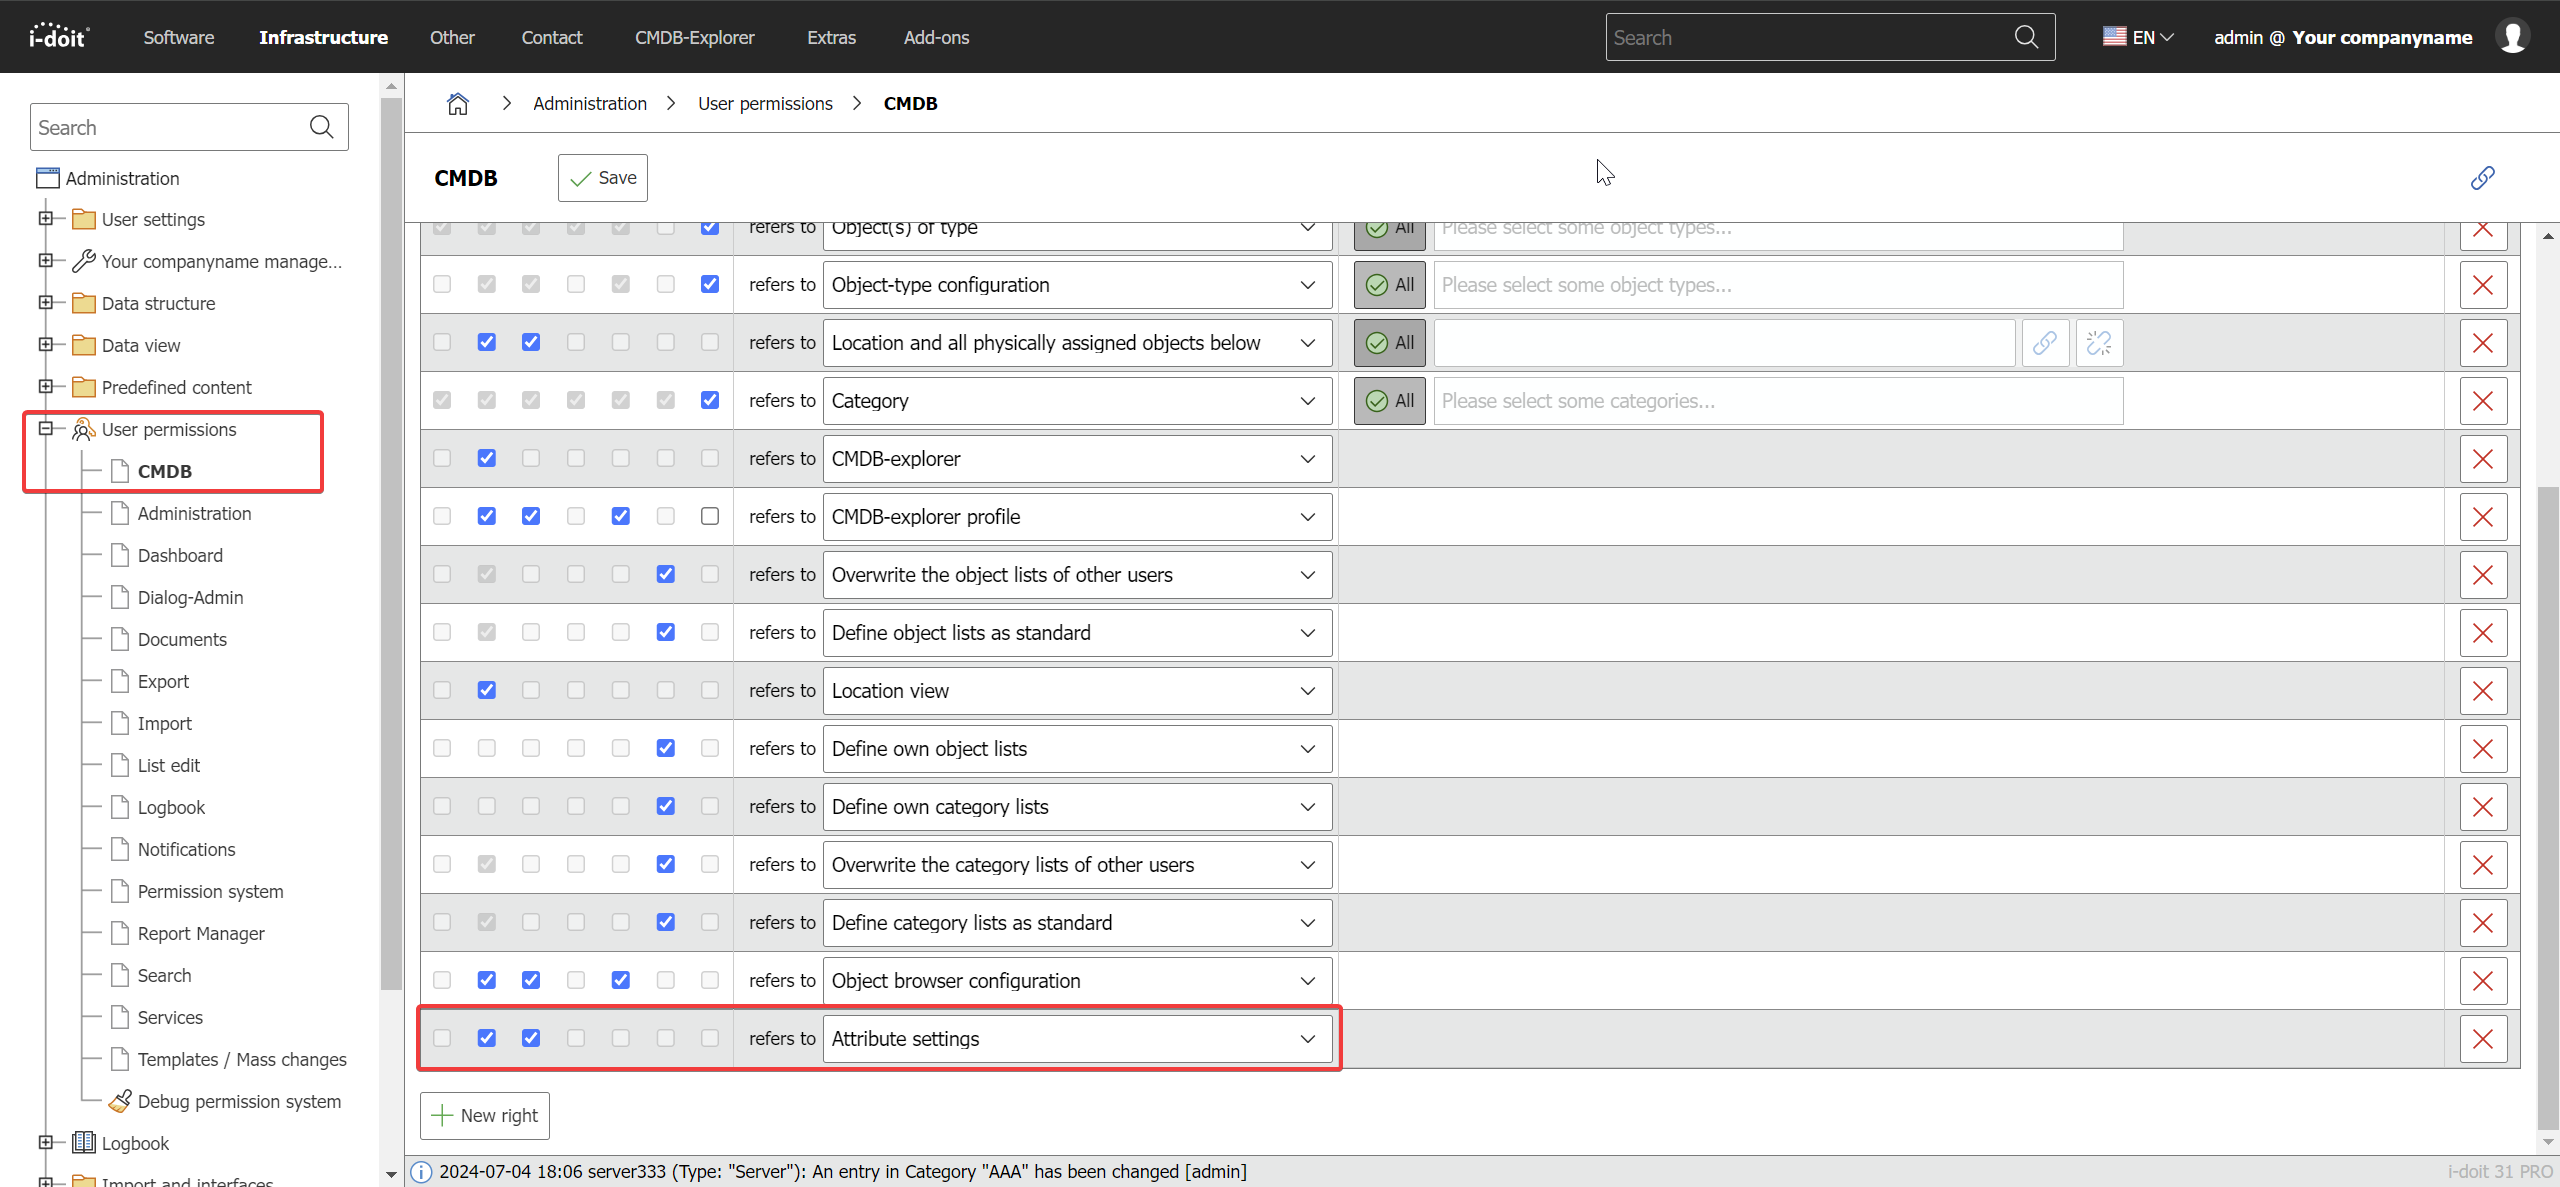Expand the User settings tree node

pyautogui.click(x=45, y=218)
